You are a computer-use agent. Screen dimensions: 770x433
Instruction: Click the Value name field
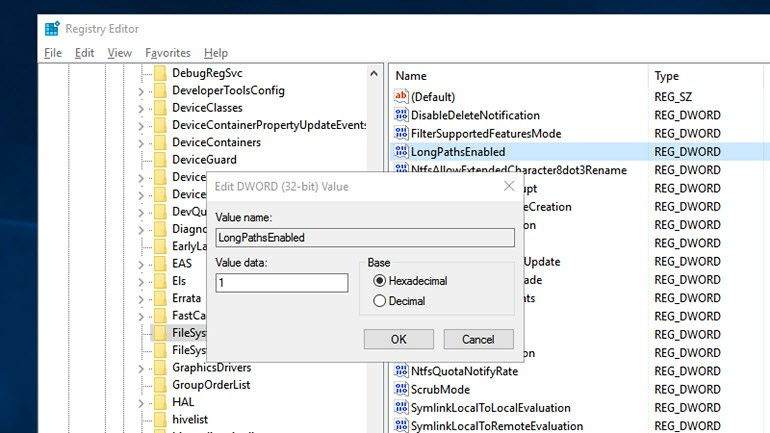(365, 238)
